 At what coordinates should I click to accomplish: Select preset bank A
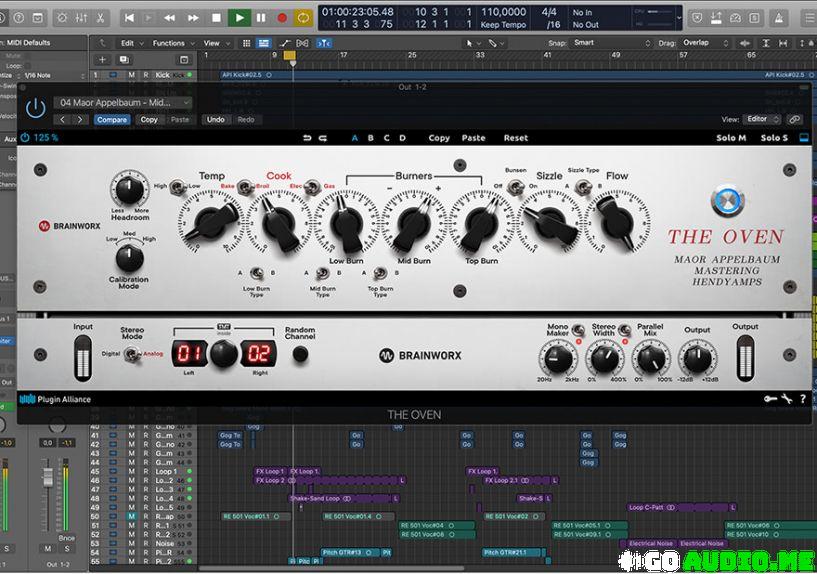coord(355,138)
